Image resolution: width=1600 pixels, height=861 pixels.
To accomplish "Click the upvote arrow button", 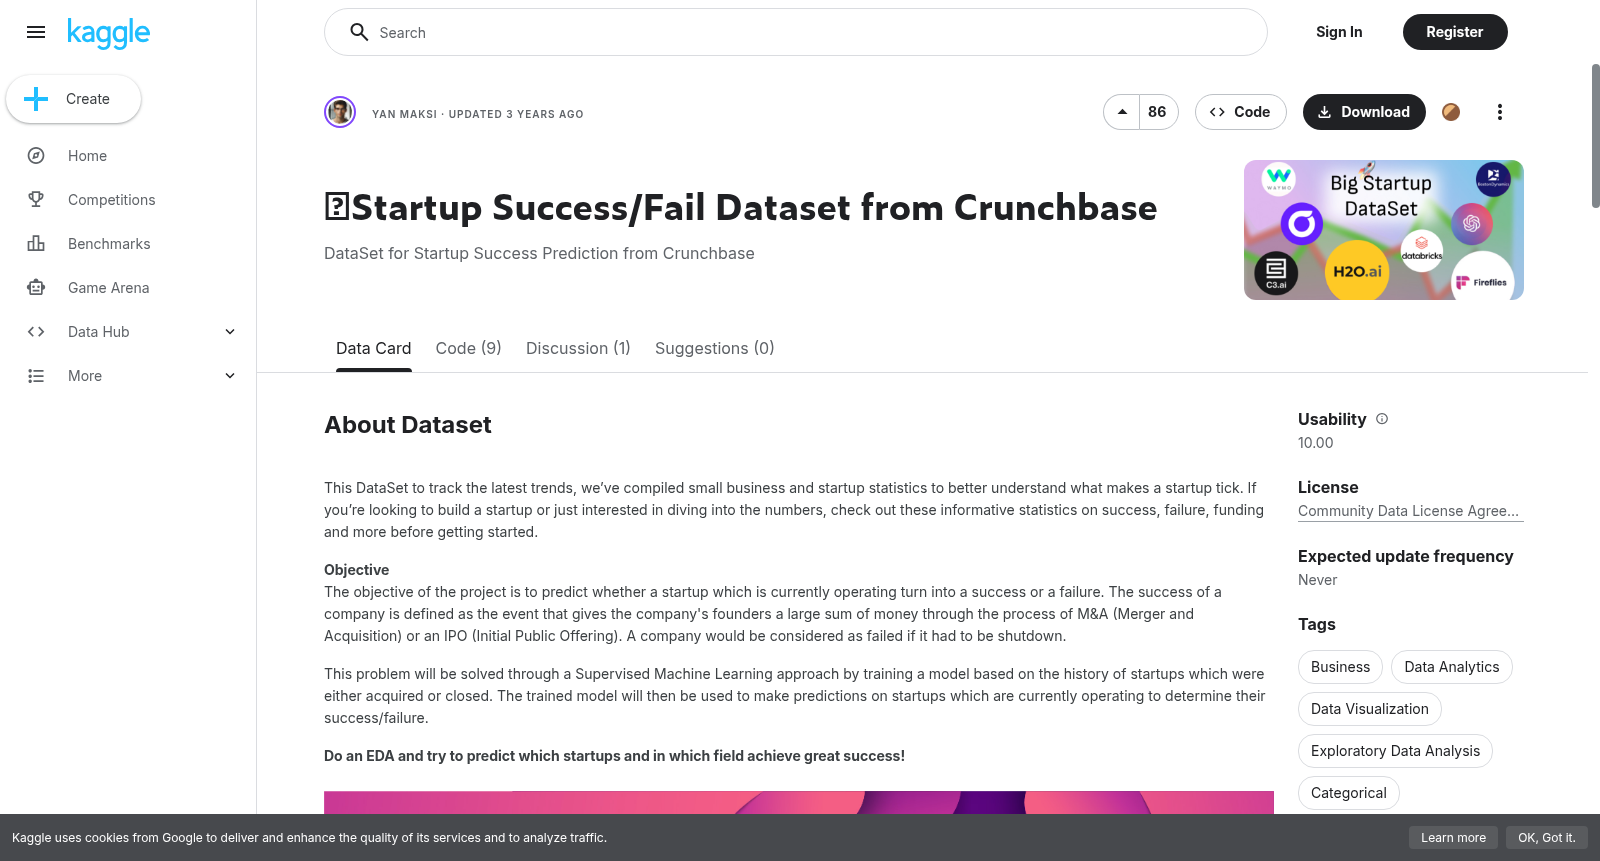I will pyautogui.click(x=1122, y=112).
